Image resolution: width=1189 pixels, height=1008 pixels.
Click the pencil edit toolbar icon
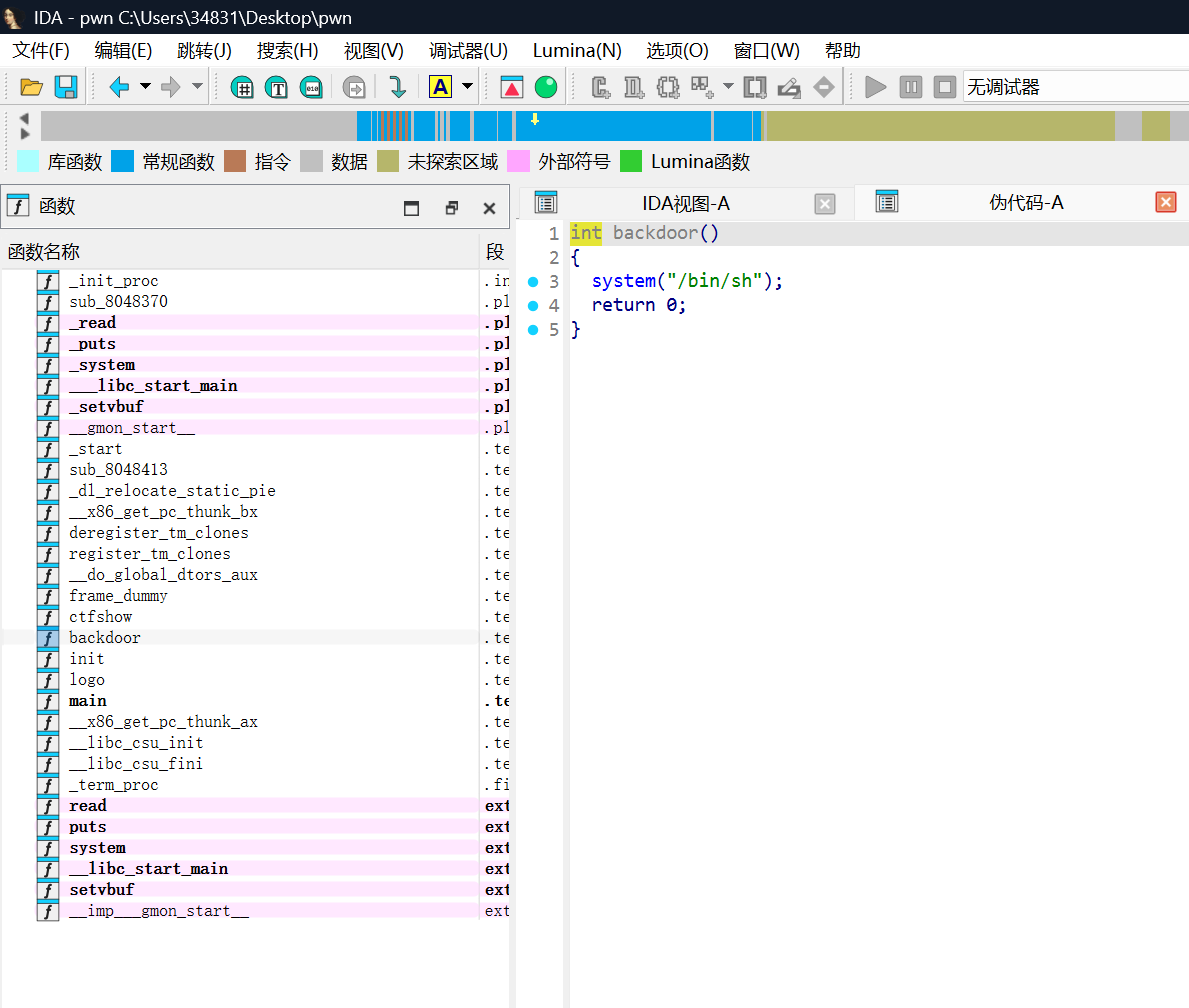point(789,87)
